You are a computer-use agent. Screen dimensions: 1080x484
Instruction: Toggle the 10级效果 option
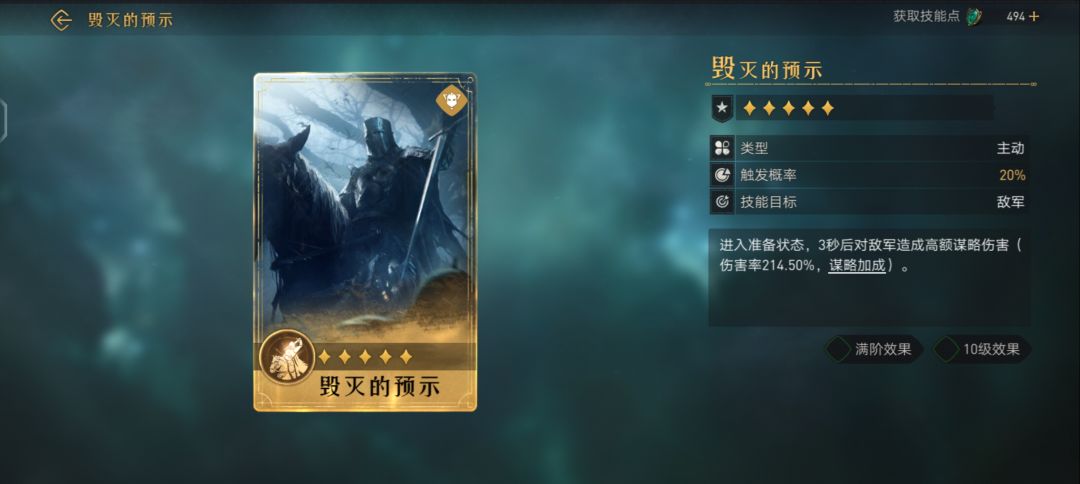pos(981,349)
